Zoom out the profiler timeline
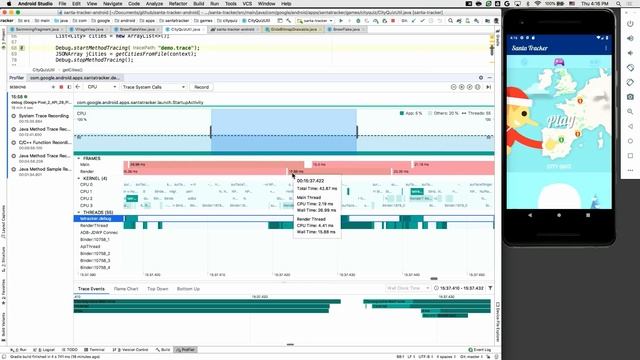Image resolution: width=640 pixels, height=360 pixels. click(x=453, y=87)
